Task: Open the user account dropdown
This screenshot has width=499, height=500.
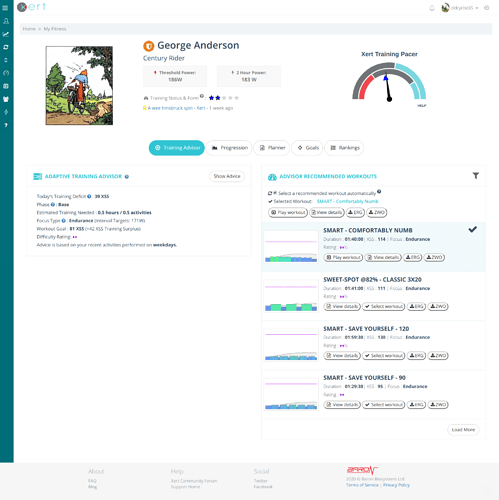Action: pyautogui.click(x=460, y=8)
